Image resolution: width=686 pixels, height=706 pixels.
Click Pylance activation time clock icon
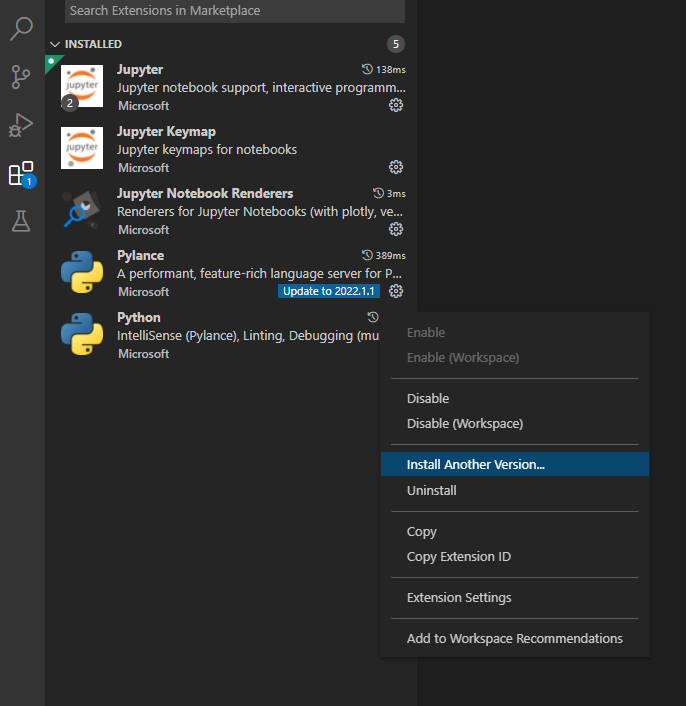pyautogui.click(x=367, y=255)
